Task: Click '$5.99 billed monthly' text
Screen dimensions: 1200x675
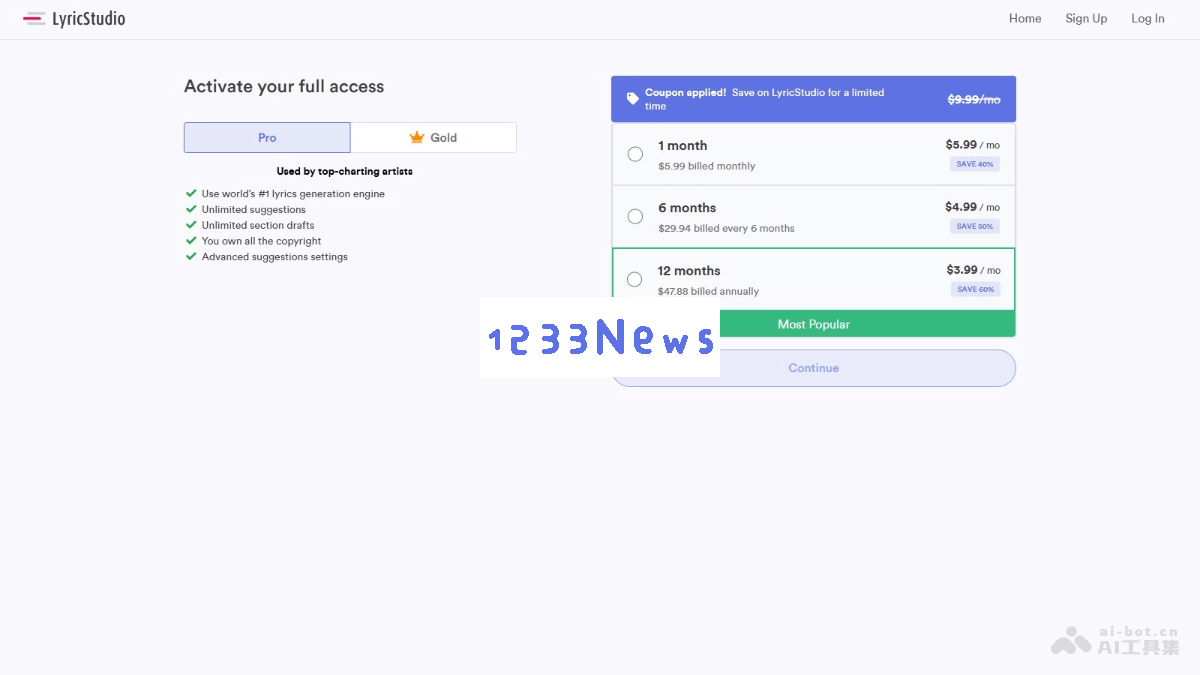Action: (x=707, y=166)
